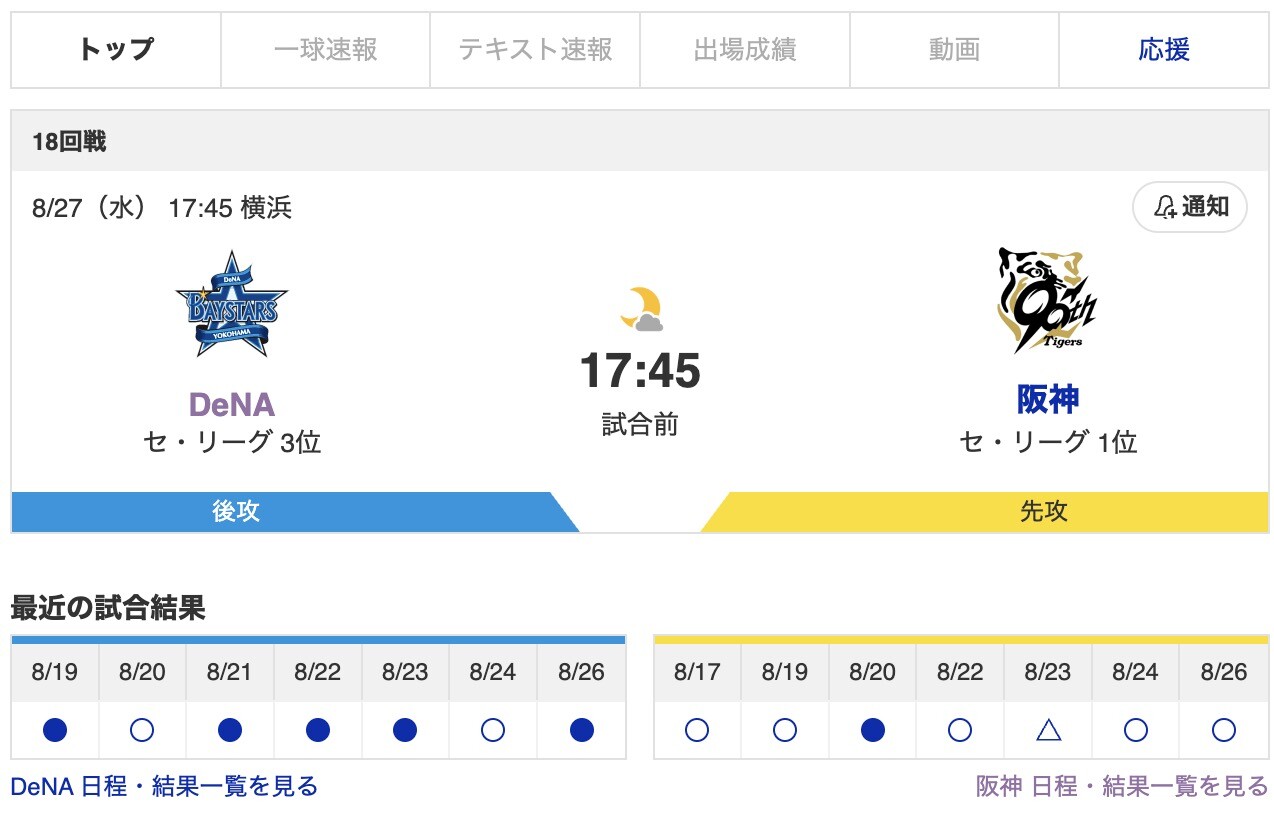This screenshot has height=814, width=1274.
Task: Switch to the 一球速報 tab
Action: tap(325, 50)
